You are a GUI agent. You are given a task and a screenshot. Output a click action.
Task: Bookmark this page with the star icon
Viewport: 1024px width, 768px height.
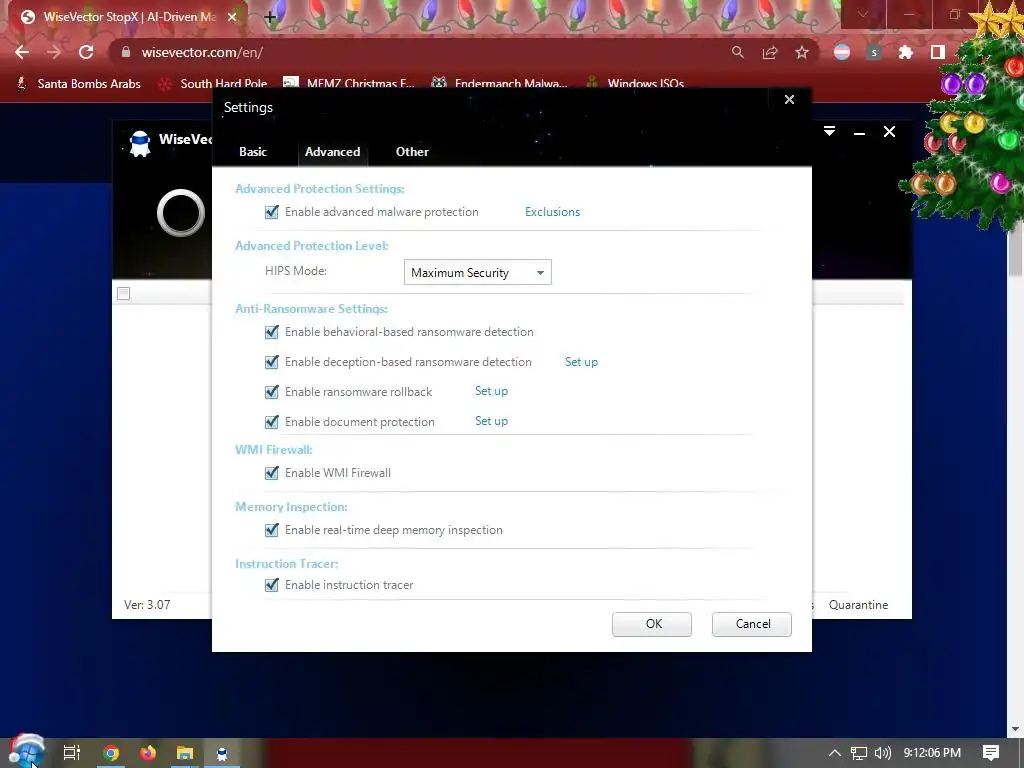pyautogui.click(x=802, y=52)
